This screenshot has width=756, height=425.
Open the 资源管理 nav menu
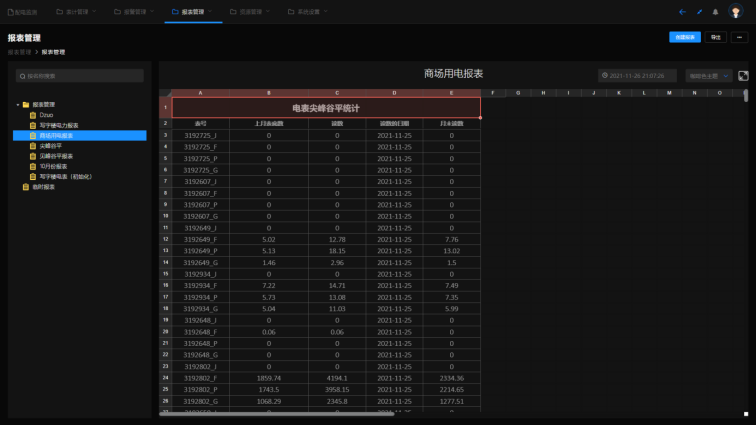(250, 12)
